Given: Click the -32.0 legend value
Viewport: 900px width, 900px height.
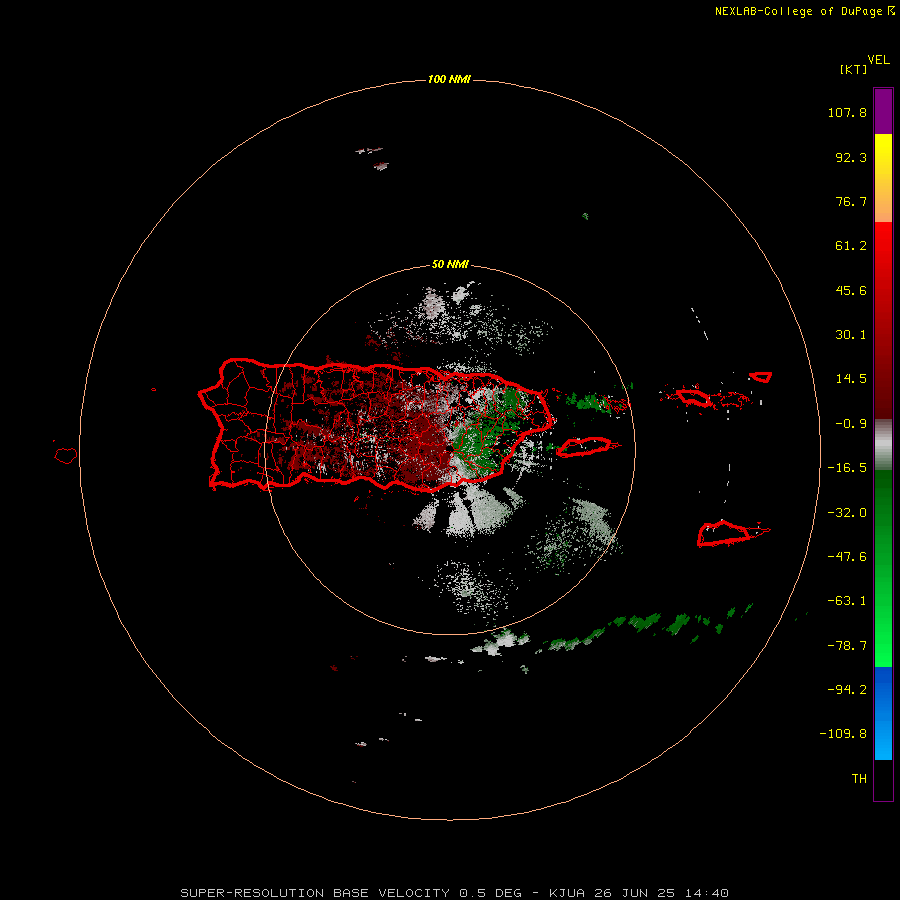Looking at the screenshot, I should tap(847, 513).
